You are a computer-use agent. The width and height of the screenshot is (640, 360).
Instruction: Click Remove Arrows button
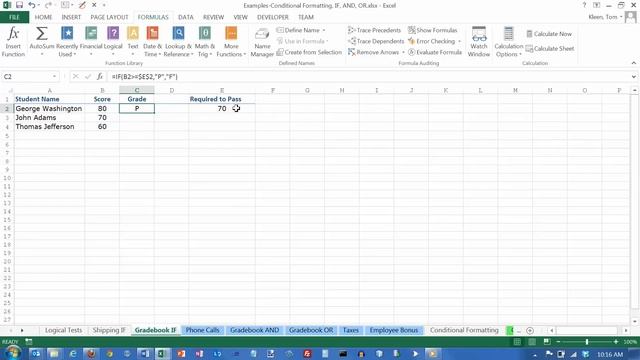coord(373,52)
